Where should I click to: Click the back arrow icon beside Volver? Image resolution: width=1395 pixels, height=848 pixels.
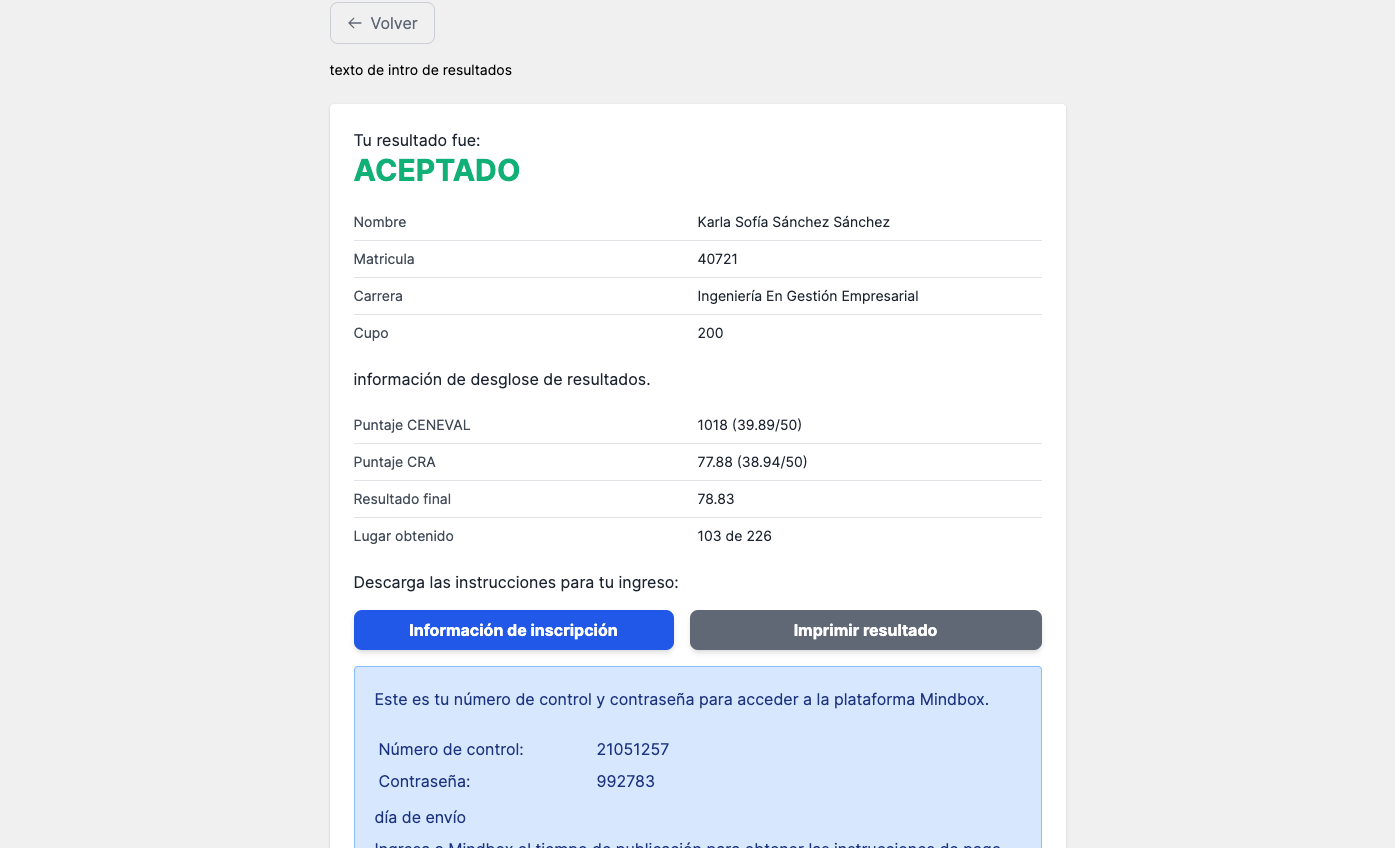tap(354, 23)
